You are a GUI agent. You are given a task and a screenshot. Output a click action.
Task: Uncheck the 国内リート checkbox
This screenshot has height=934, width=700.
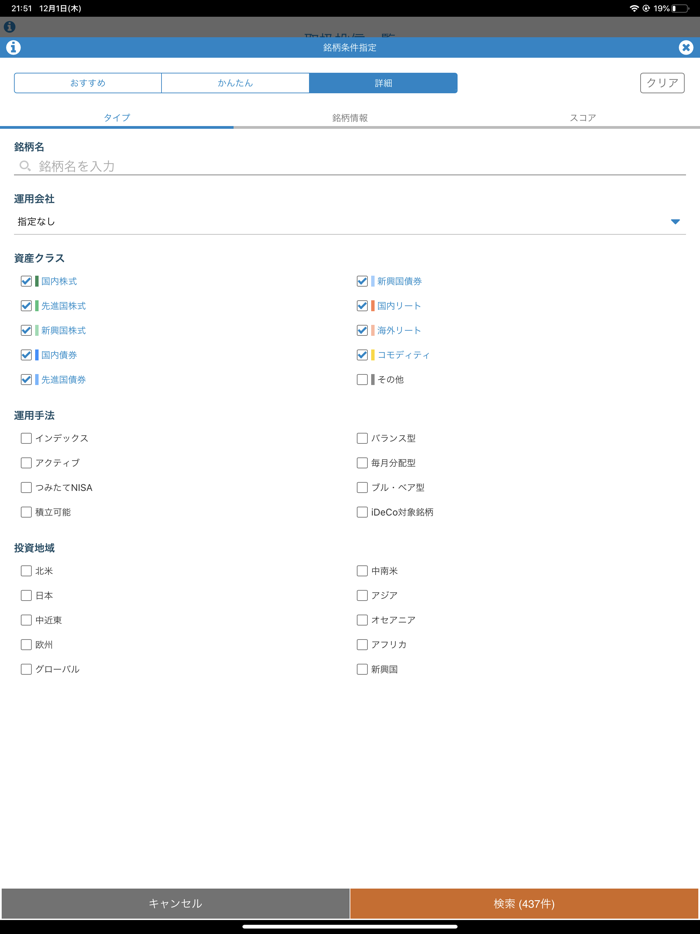click(x=362, y=306)
